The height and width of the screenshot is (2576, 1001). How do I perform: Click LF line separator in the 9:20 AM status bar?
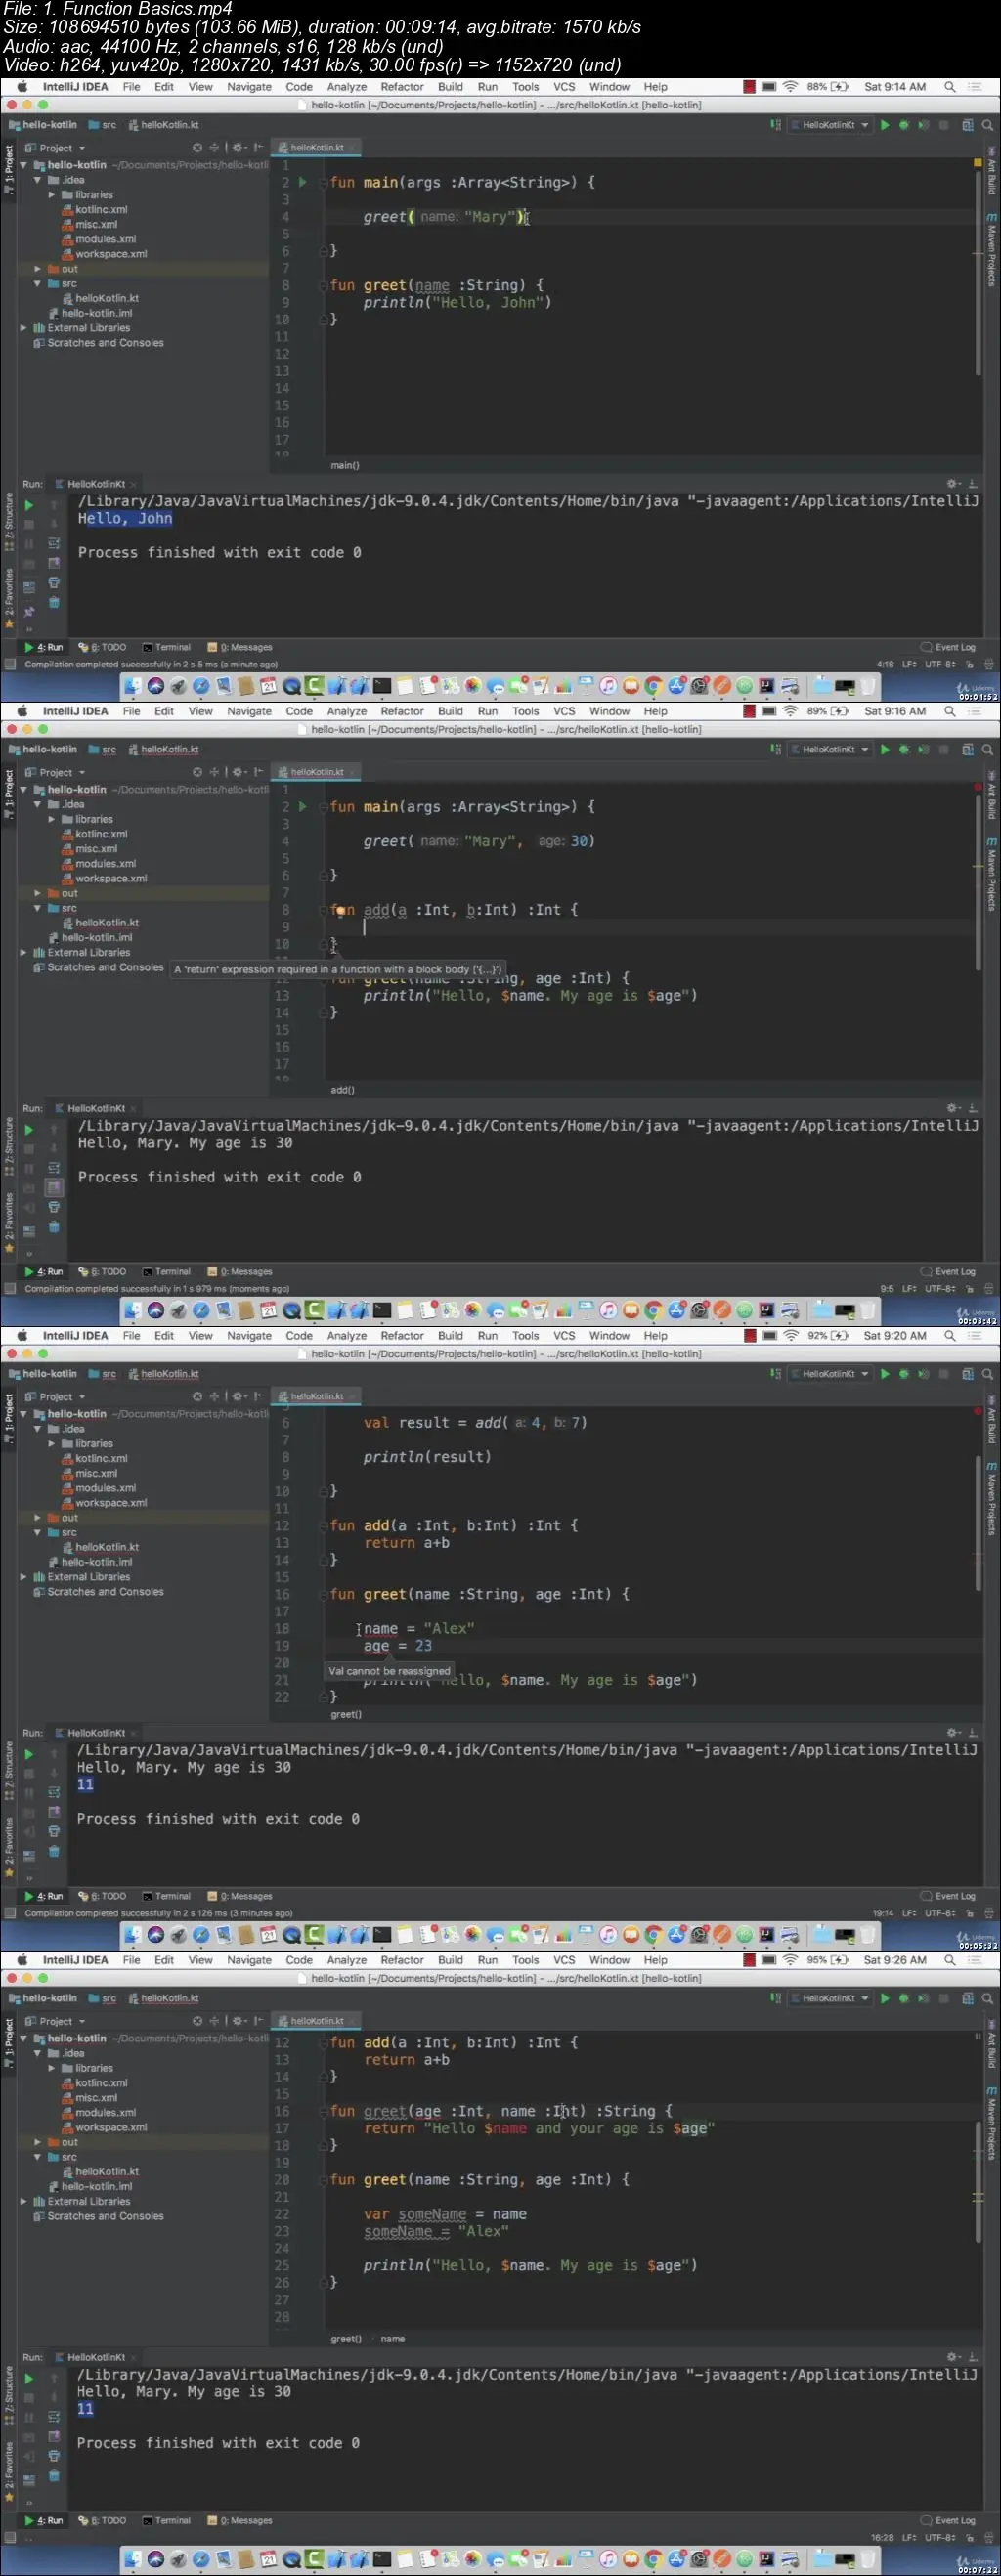908,1913
